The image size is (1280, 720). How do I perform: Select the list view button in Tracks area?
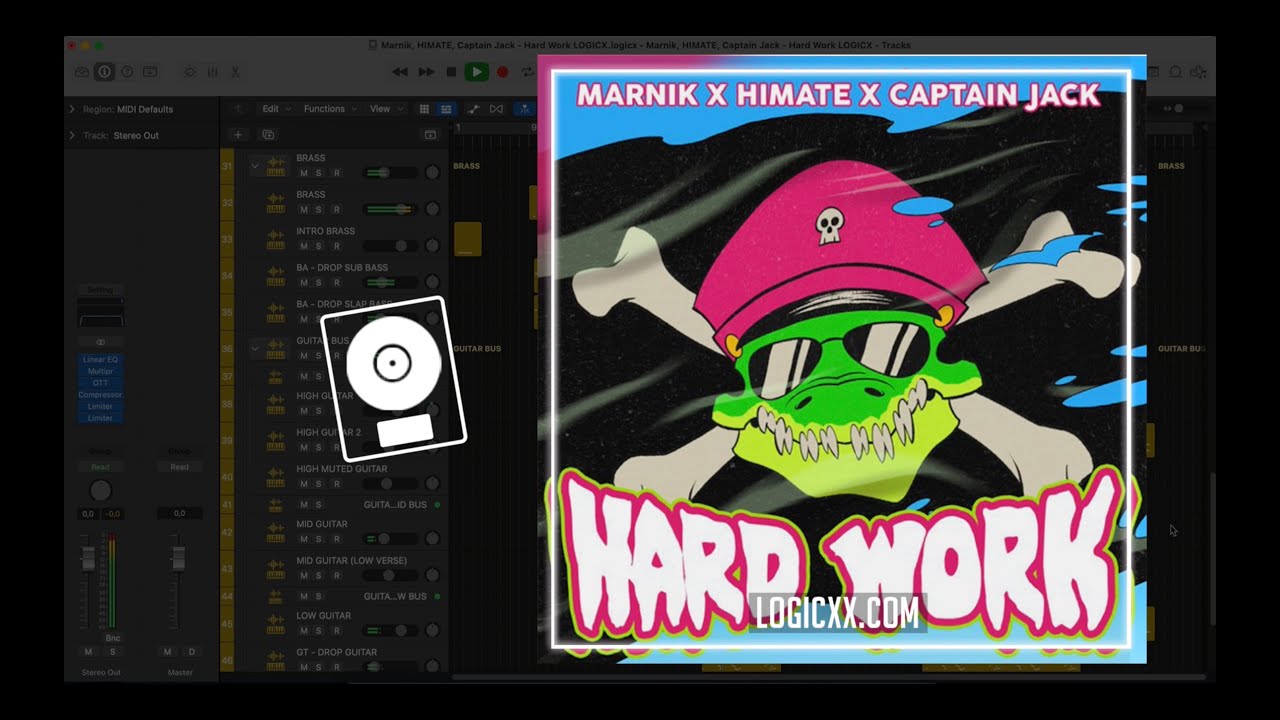click(446, 109)
